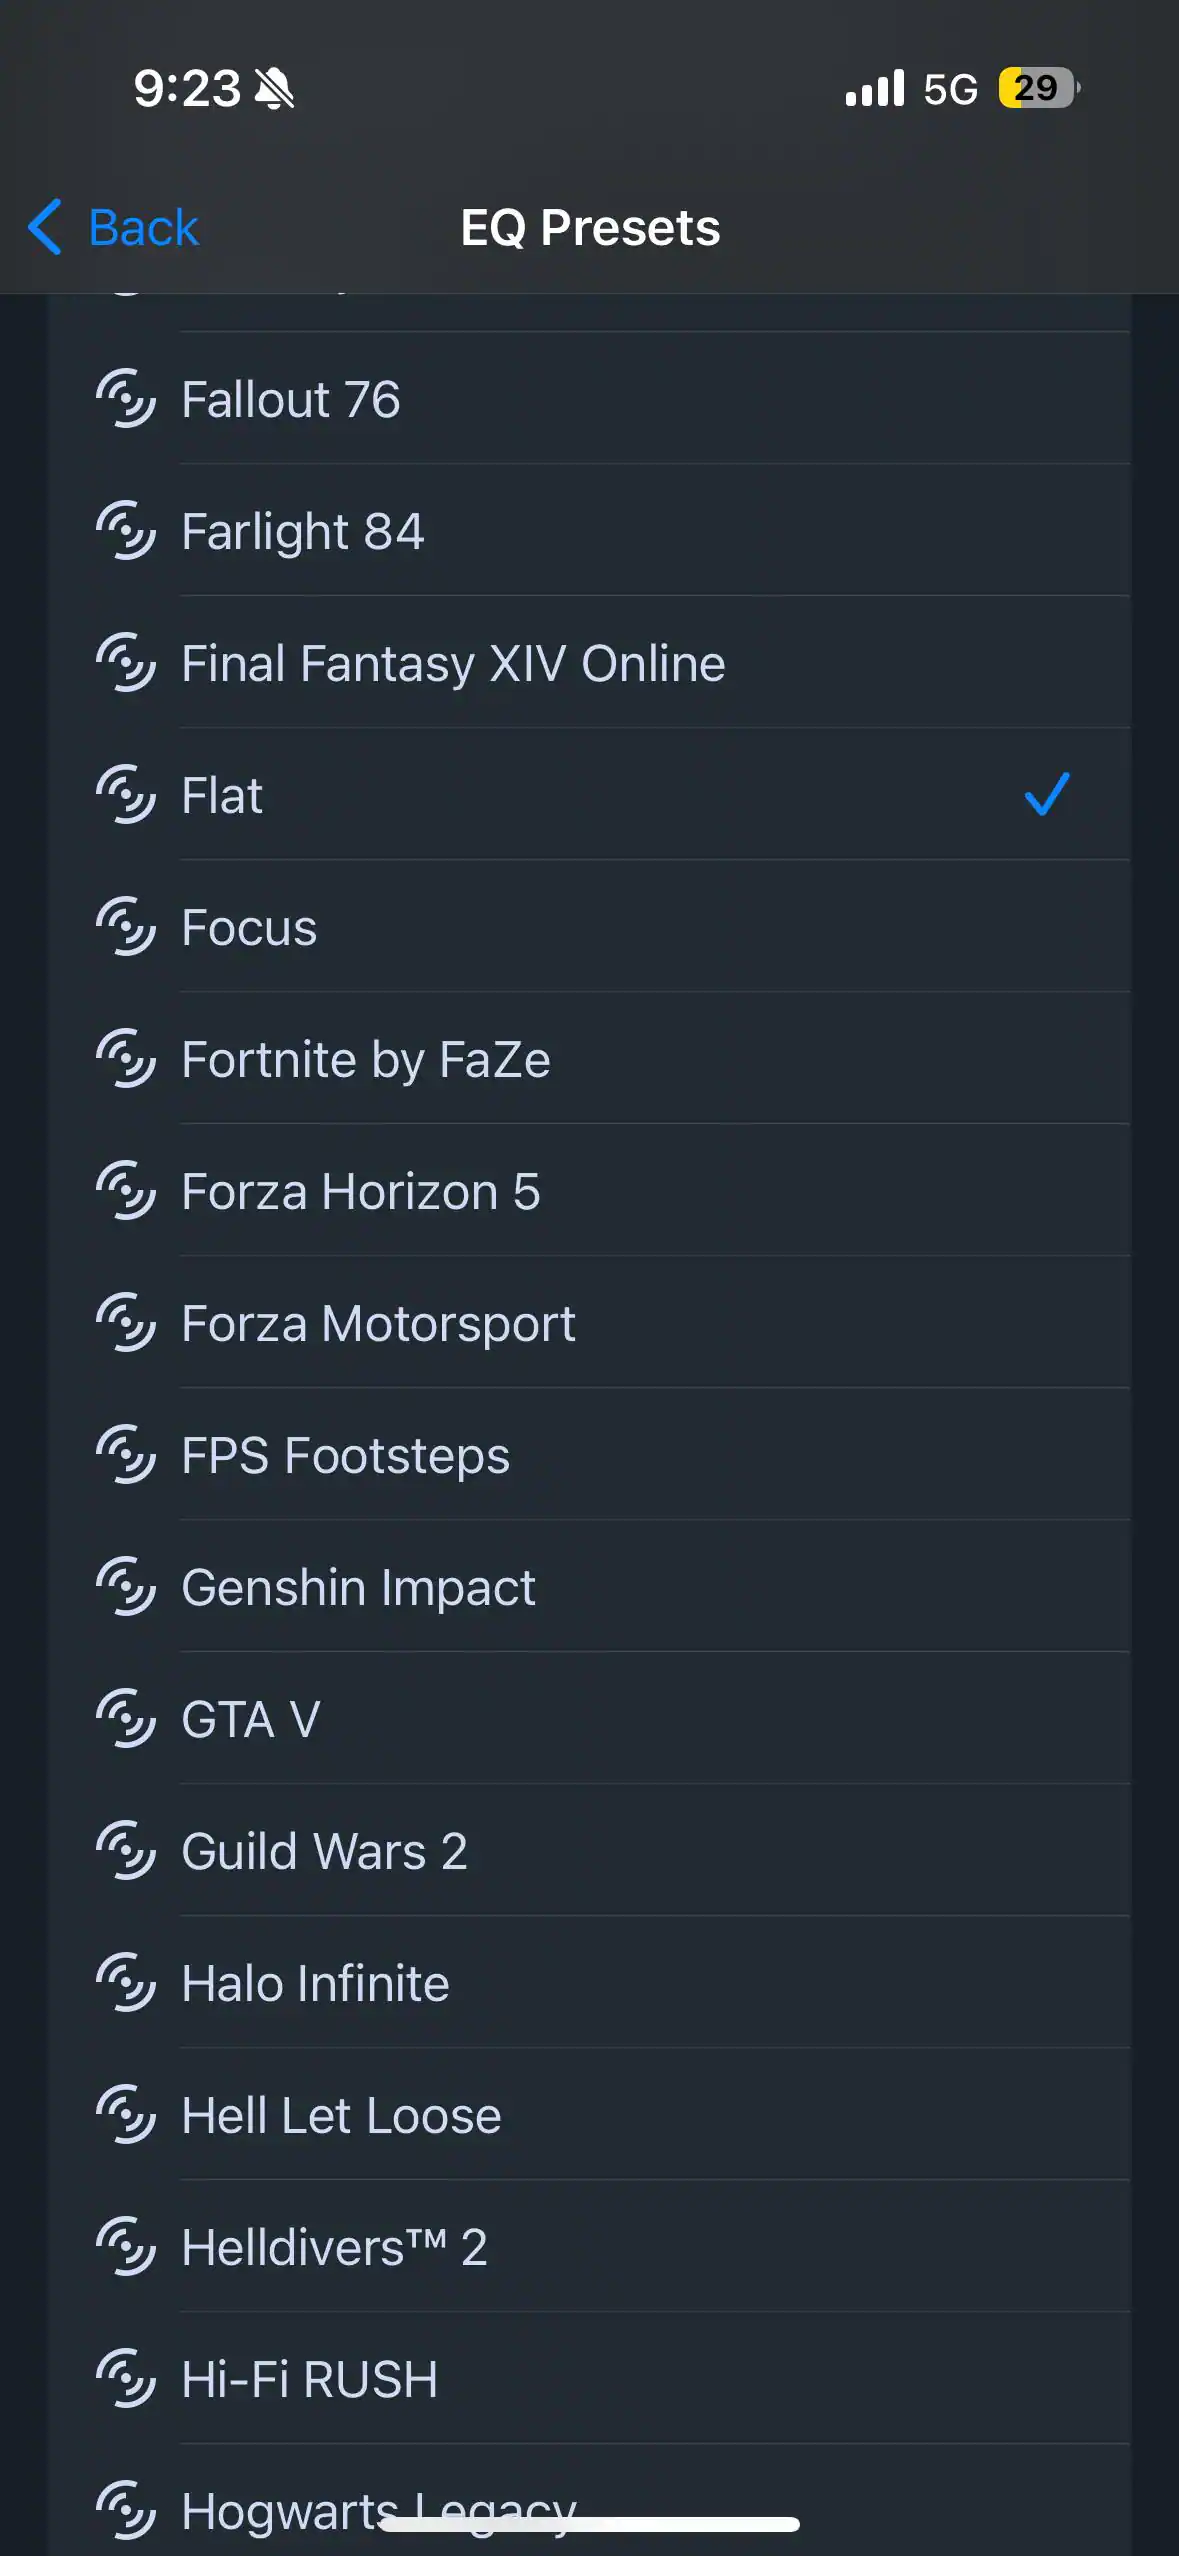1179x2556 pixels.
Task: Choose the Guild Wars 2 preset
Action: pos(324,1852)
